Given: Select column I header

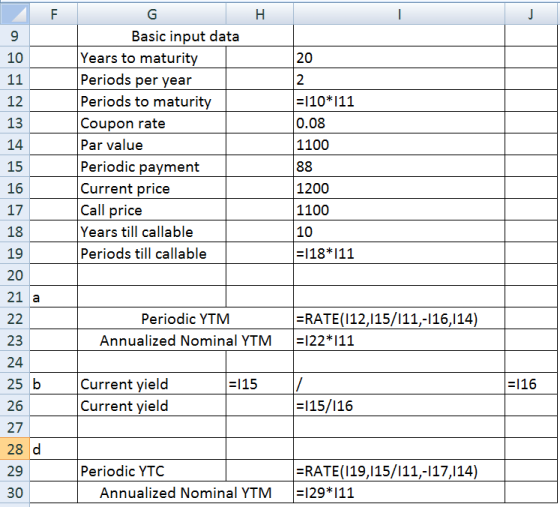Looking at the screenshot, I should (399, 14).
